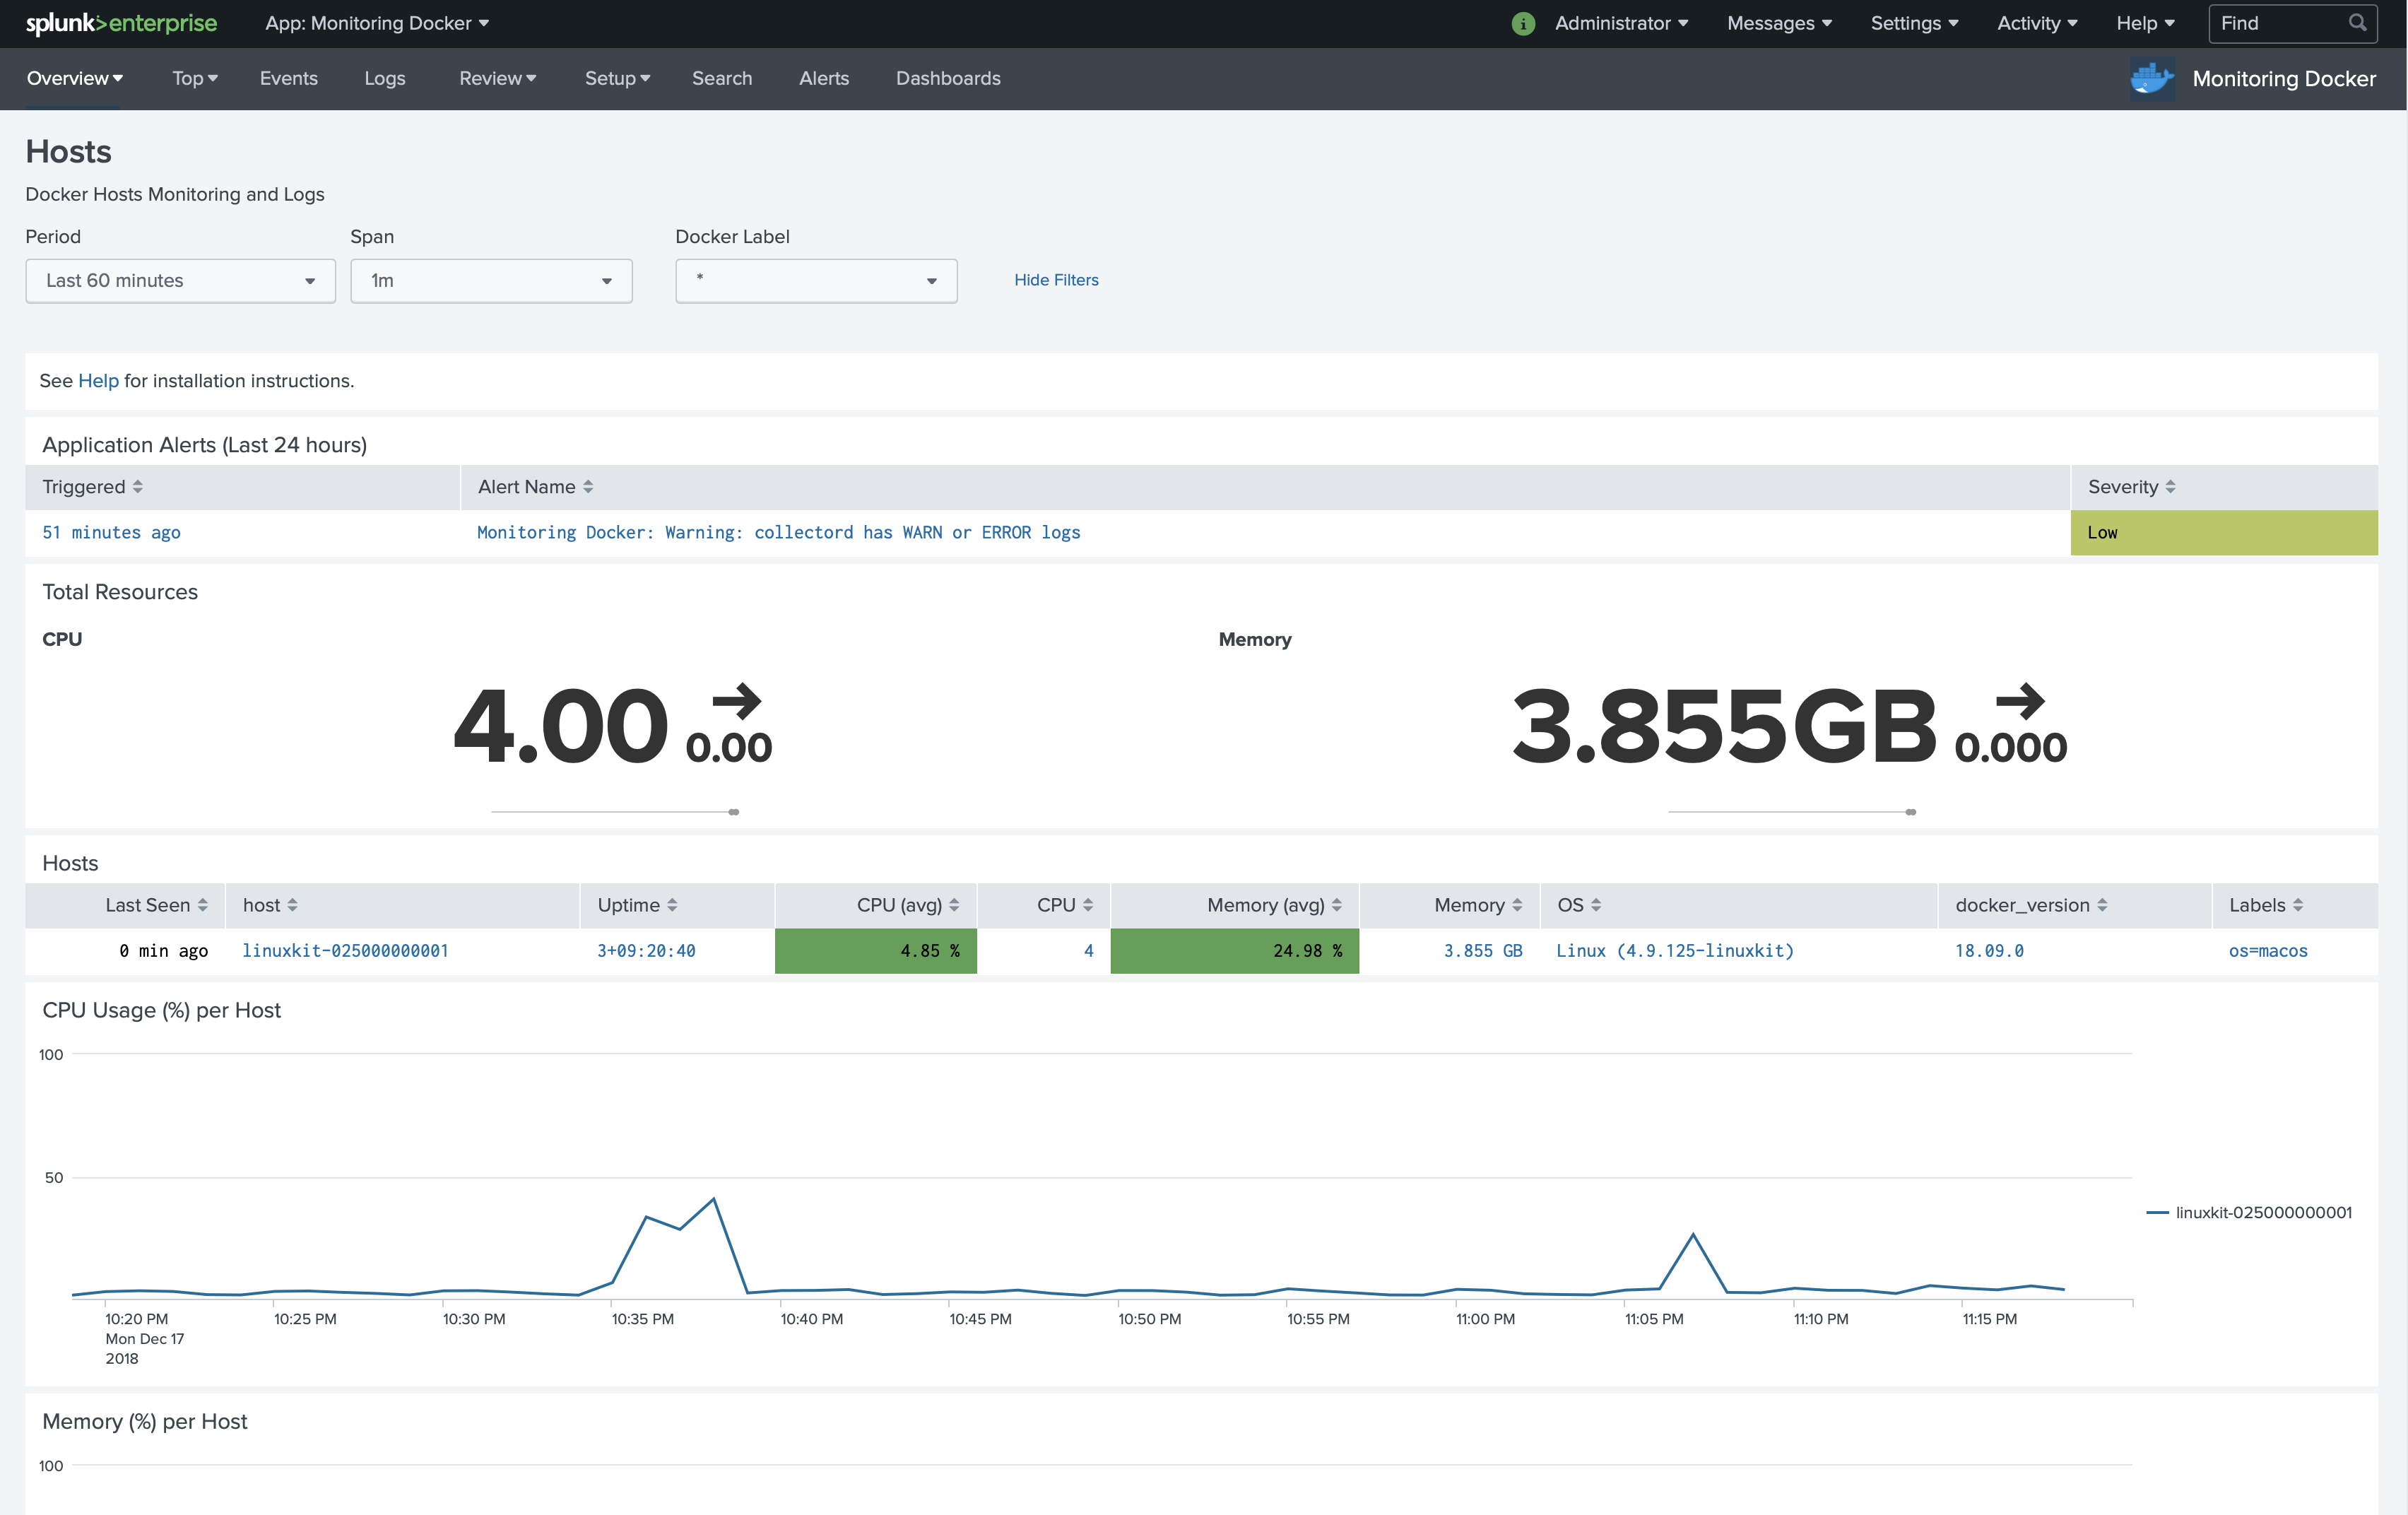Open the Docker Label filter dropdown
2408x1515 pixels.
click(815, 281)
